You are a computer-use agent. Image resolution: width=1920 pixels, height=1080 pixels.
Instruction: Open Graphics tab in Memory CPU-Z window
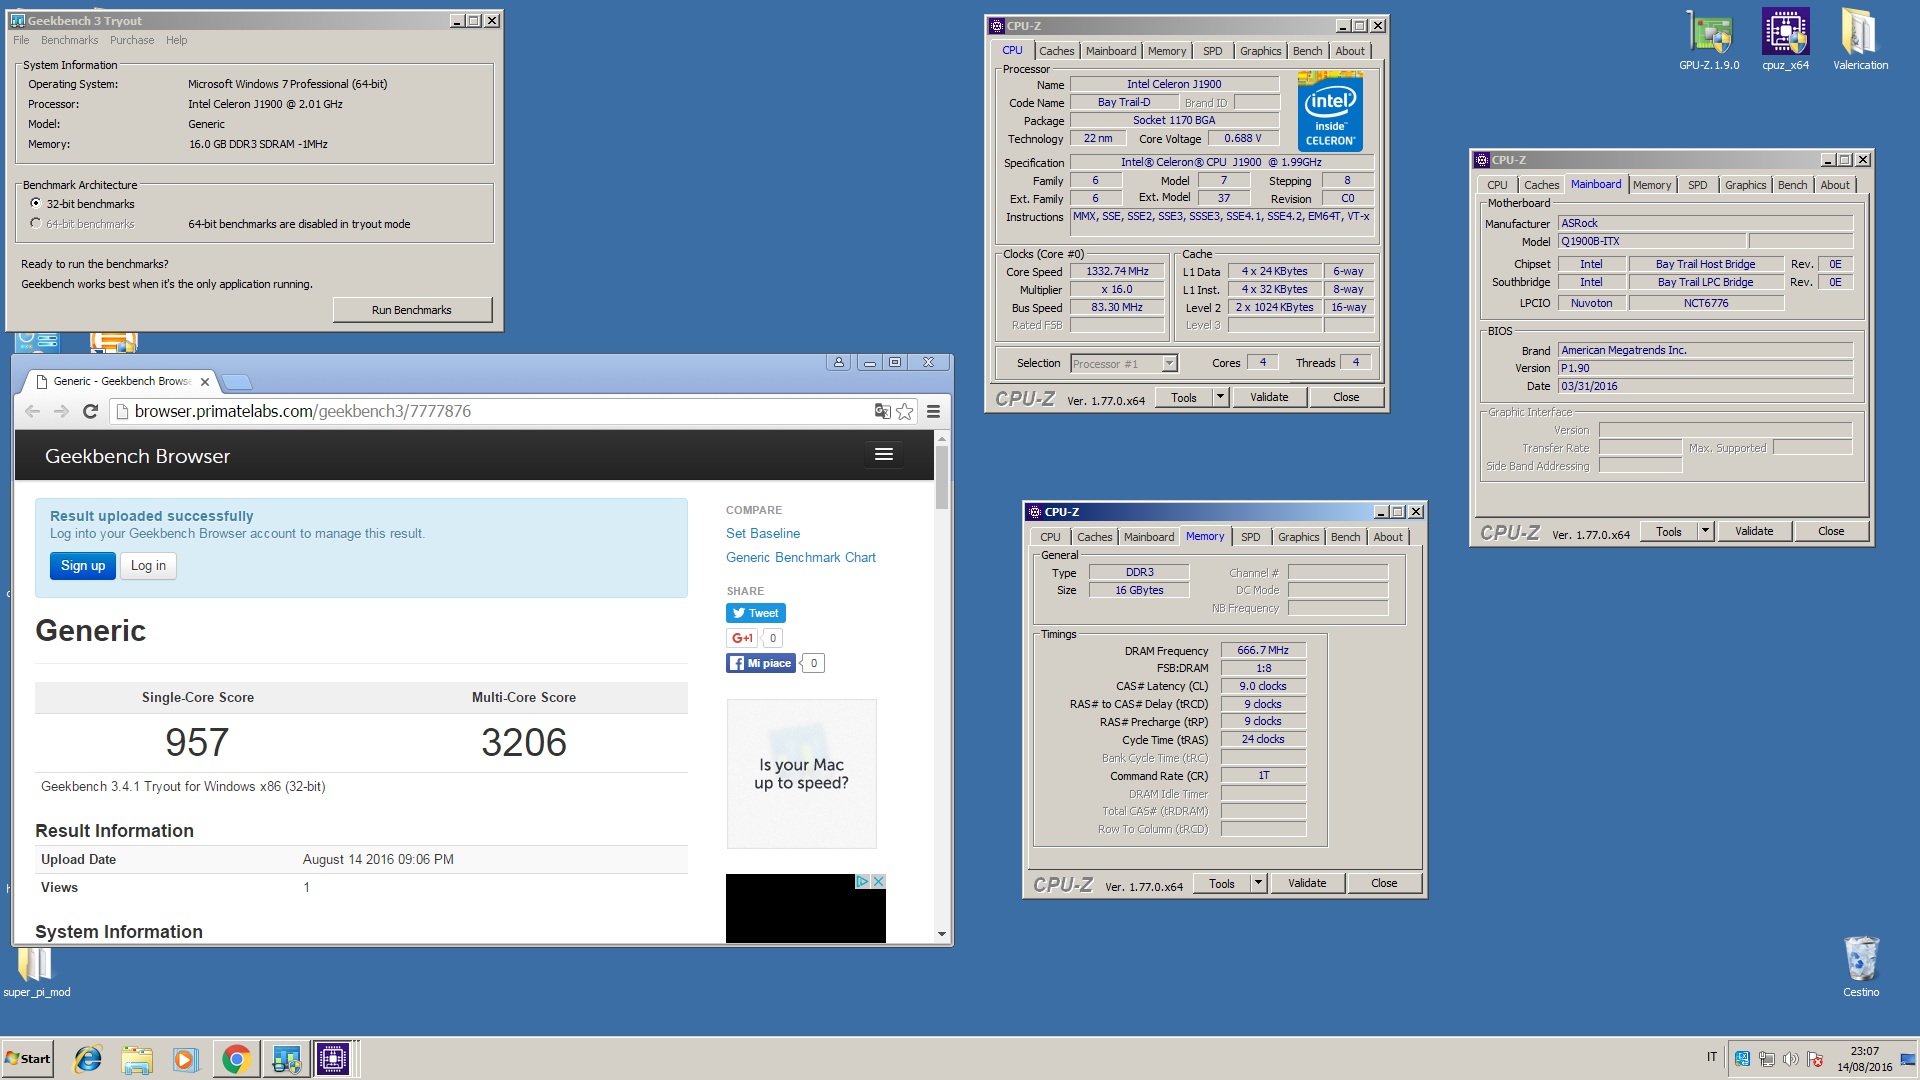pos(1298,537)
